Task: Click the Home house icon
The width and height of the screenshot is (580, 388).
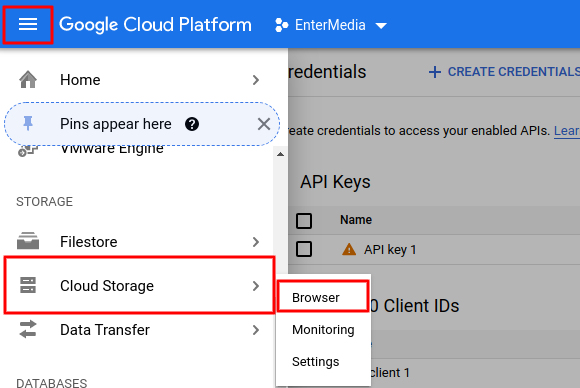Action: click(28, 80)
